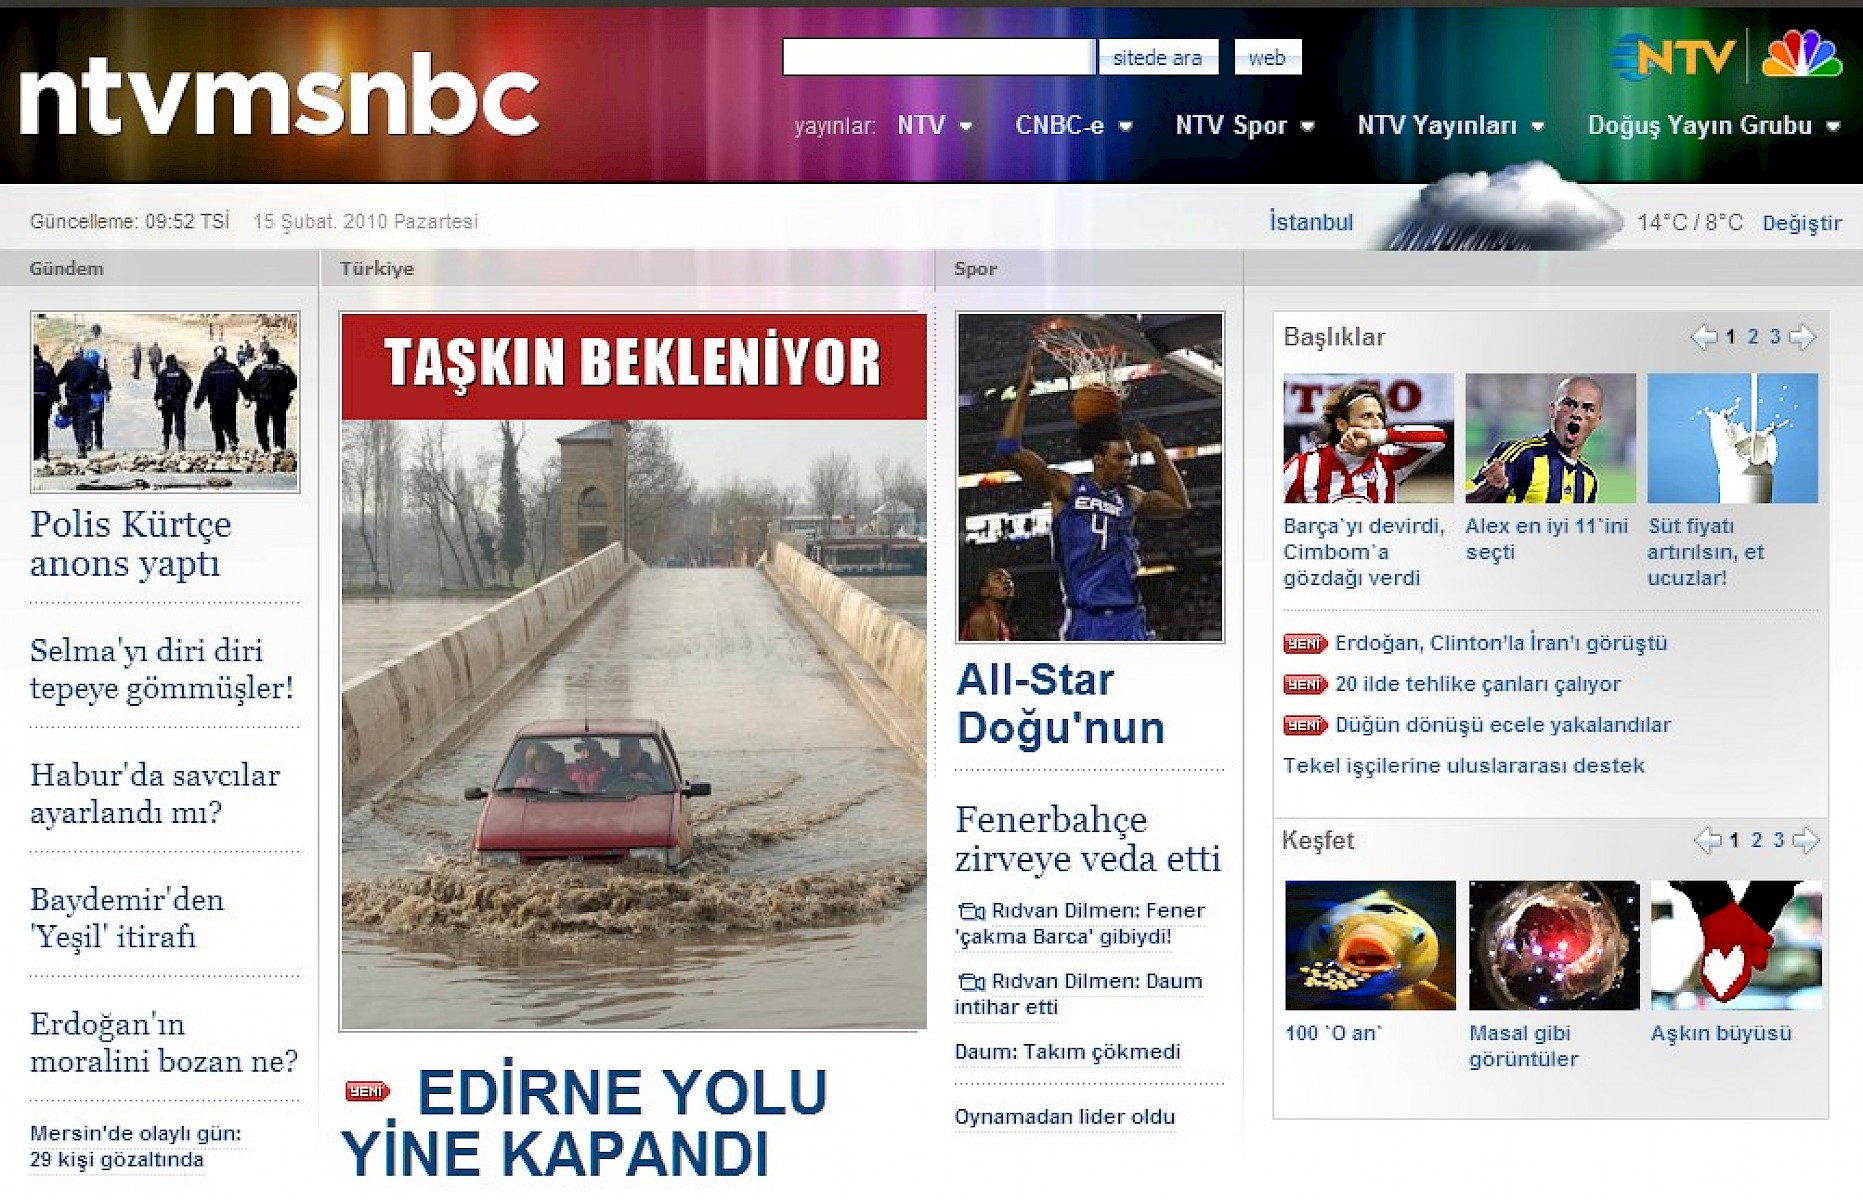Open the CNBC-e dropdown menu
Image resolution: width=1863 pixels, height=1200 pixels.
[1073, 126]
